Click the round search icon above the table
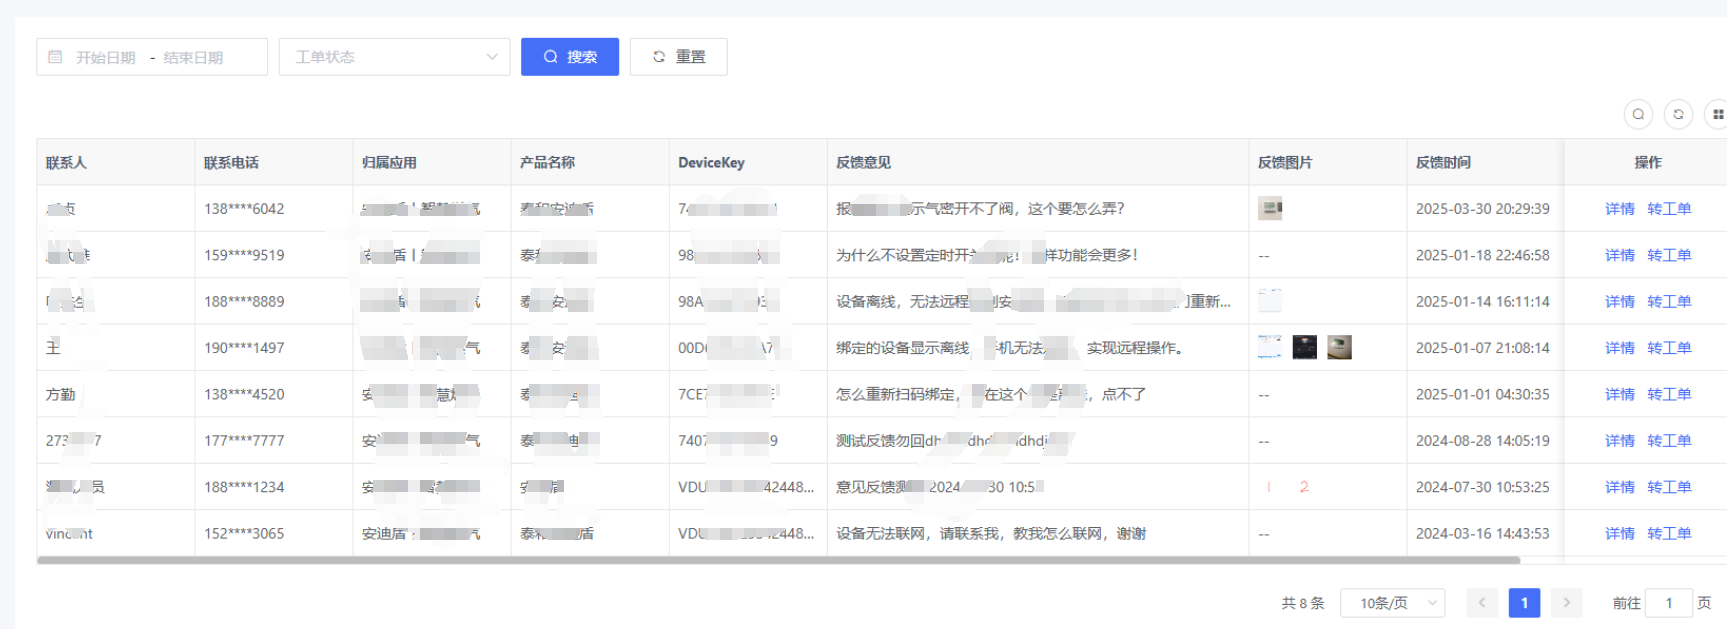The height and width of the screenshot is (629, 1727). (x=1638, y=114)
